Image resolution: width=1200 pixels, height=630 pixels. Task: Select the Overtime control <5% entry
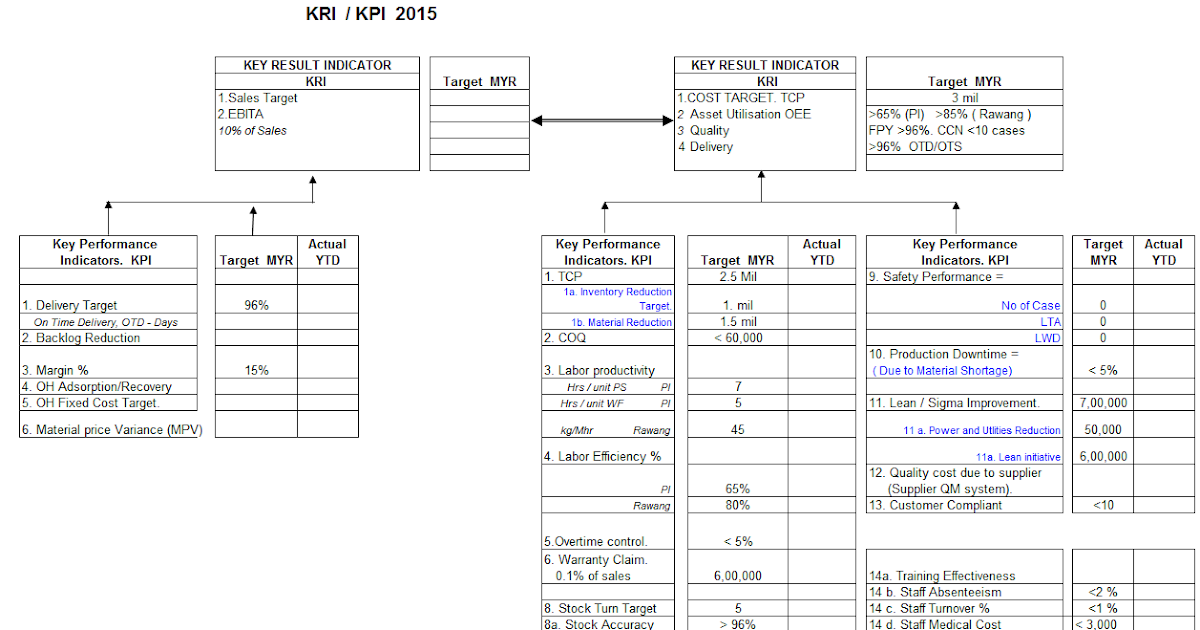pos(738,541)
